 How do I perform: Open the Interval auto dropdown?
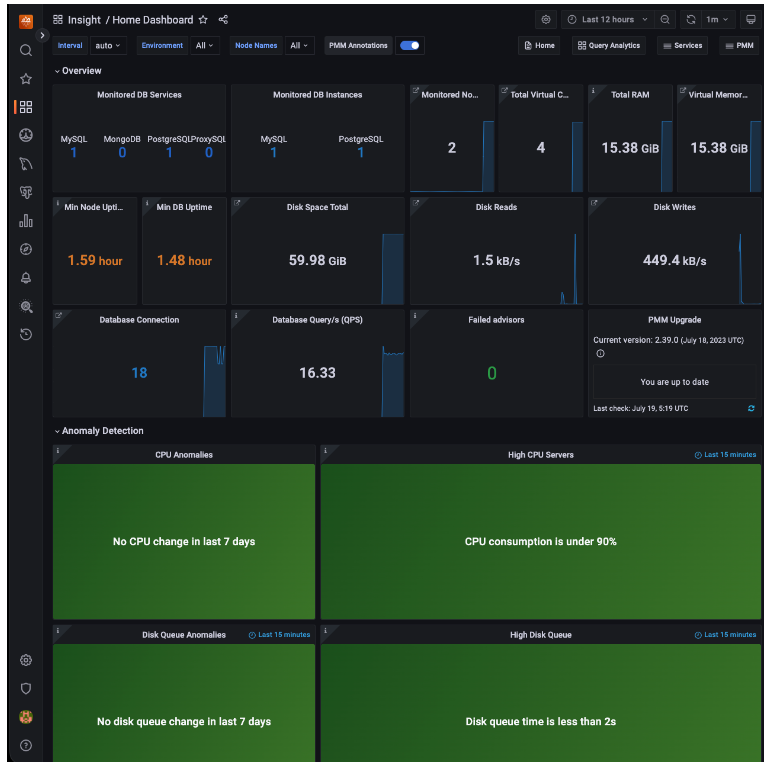pyautogui.click(x=108, y=45)
